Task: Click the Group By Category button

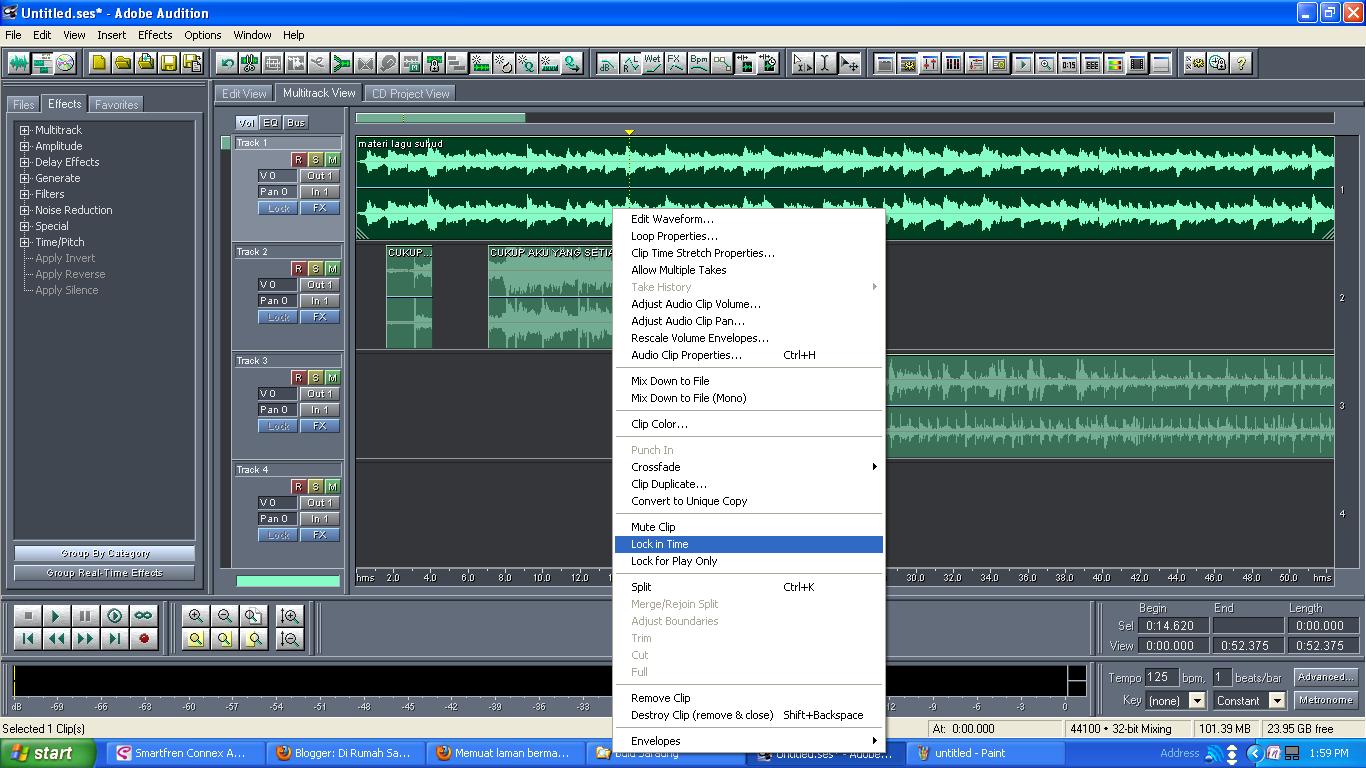Action: point(104,553)
